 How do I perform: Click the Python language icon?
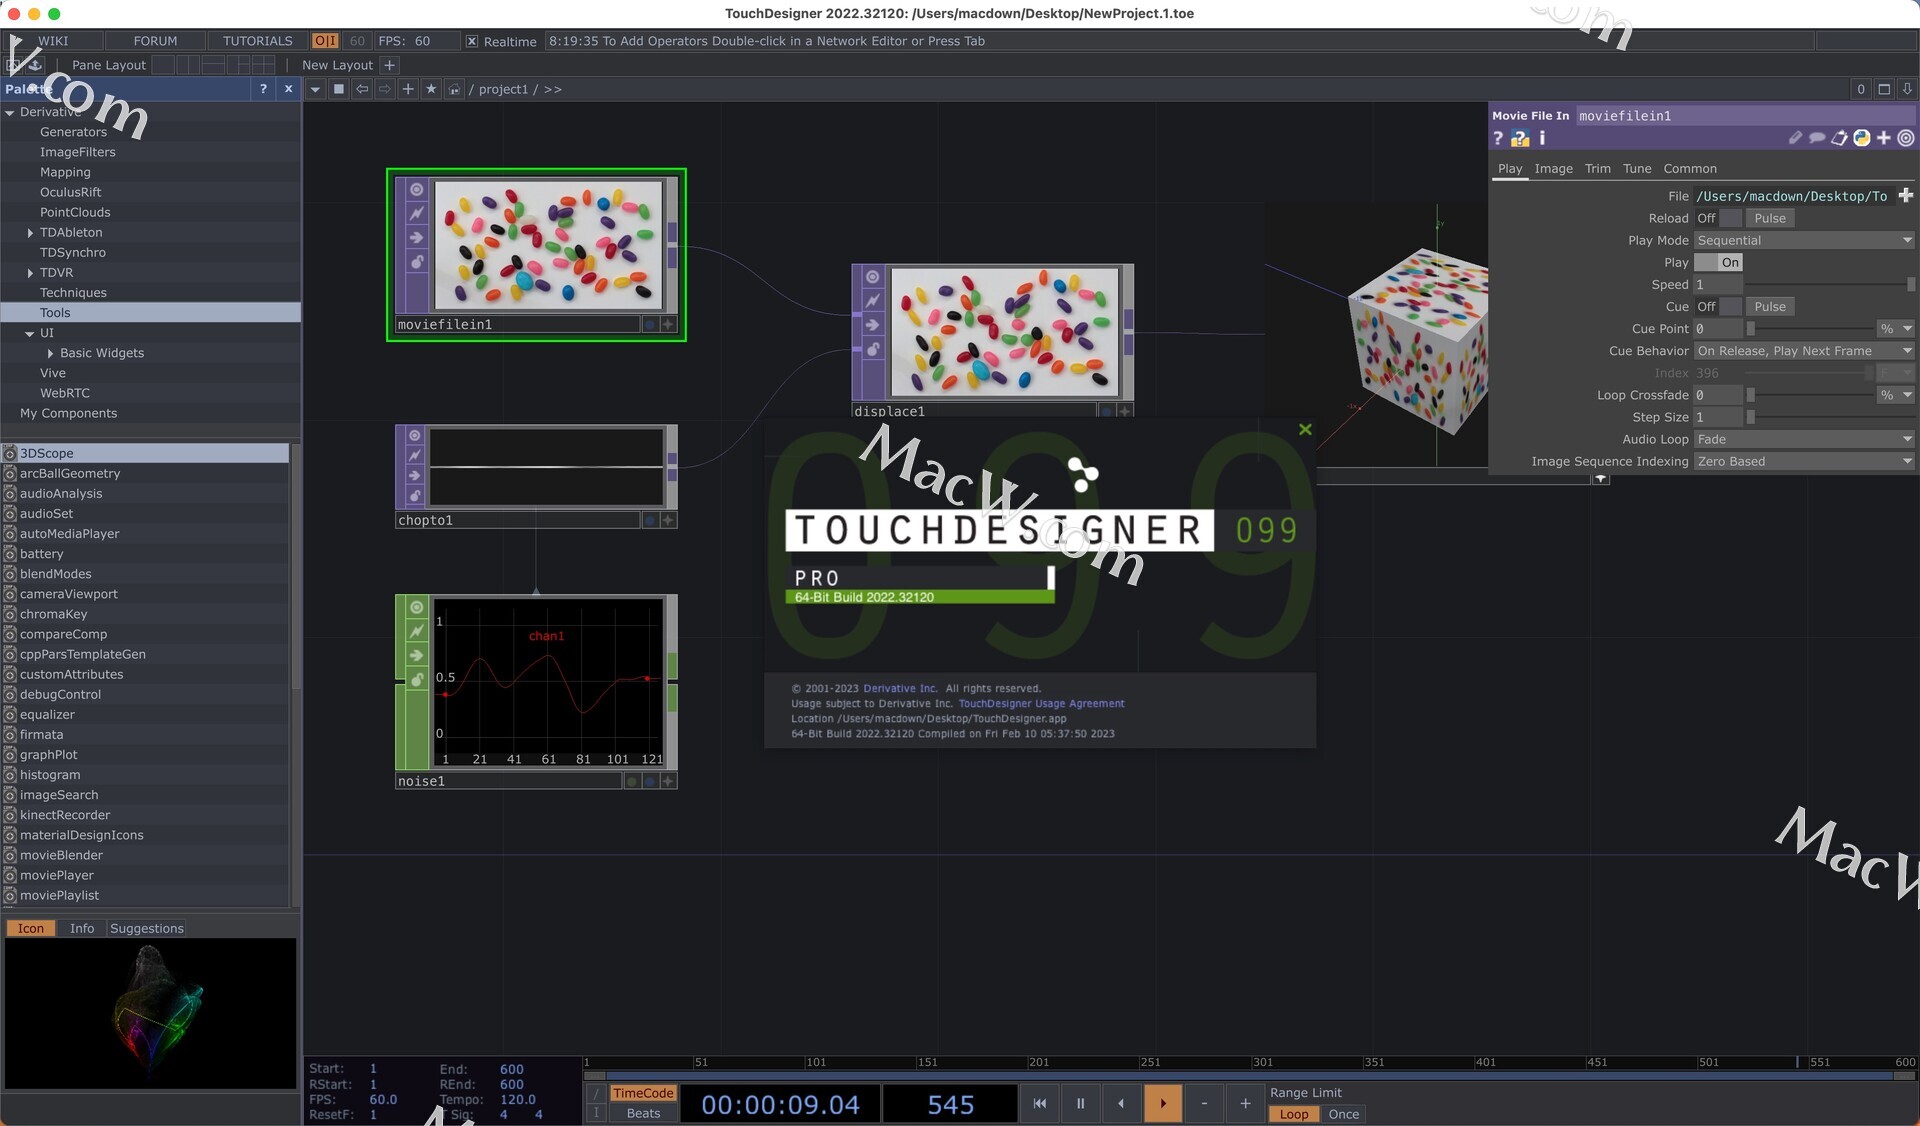point(1861,138)
